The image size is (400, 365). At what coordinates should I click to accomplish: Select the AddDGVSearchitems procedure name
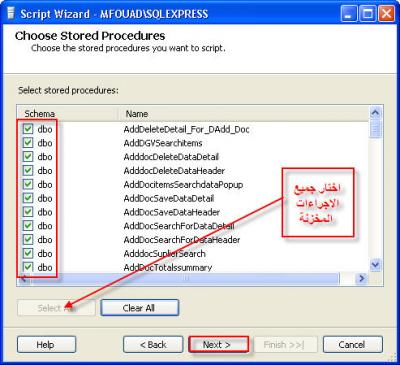163,143
